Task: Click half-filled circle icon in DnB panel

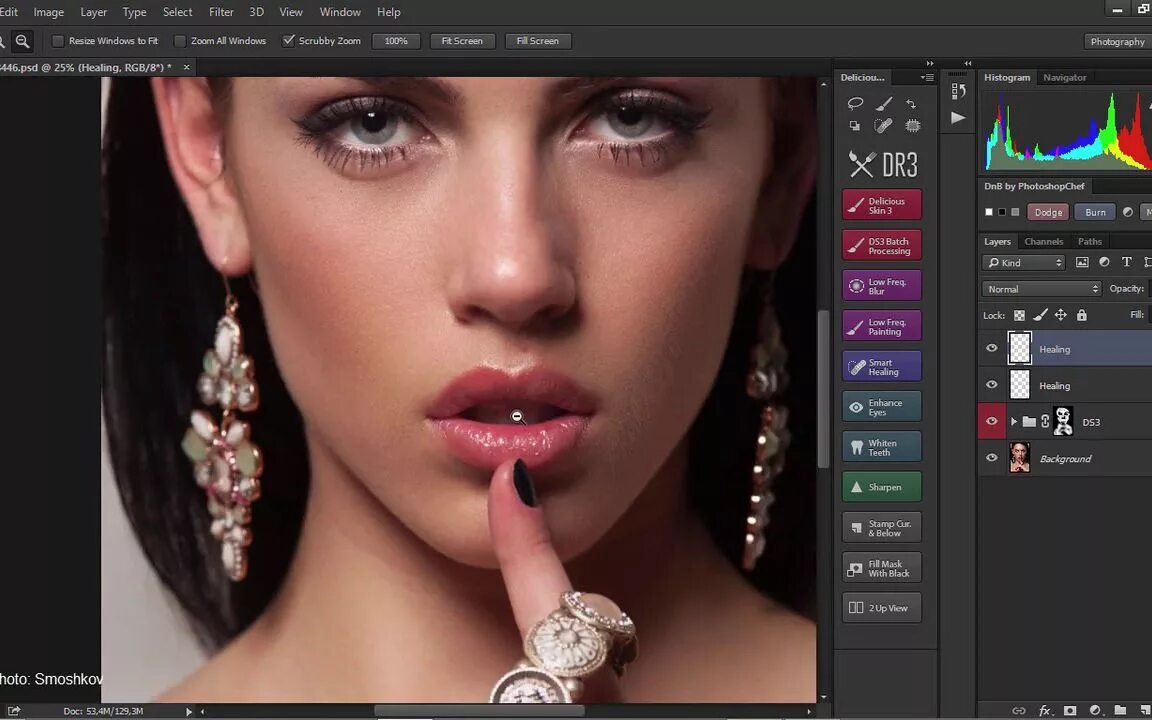Action: click(x=1128, y=212)
